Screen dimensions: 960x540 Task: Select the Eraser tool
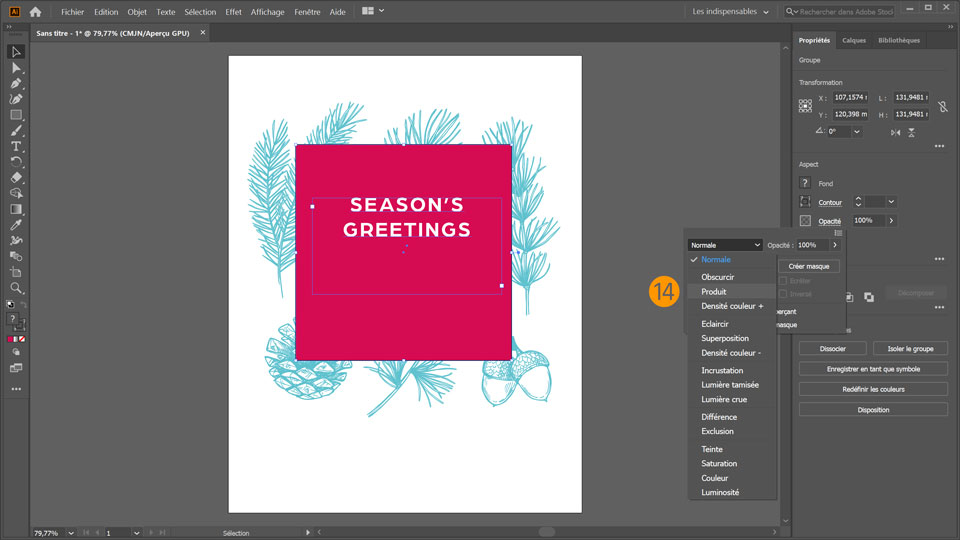click(16, 178)
